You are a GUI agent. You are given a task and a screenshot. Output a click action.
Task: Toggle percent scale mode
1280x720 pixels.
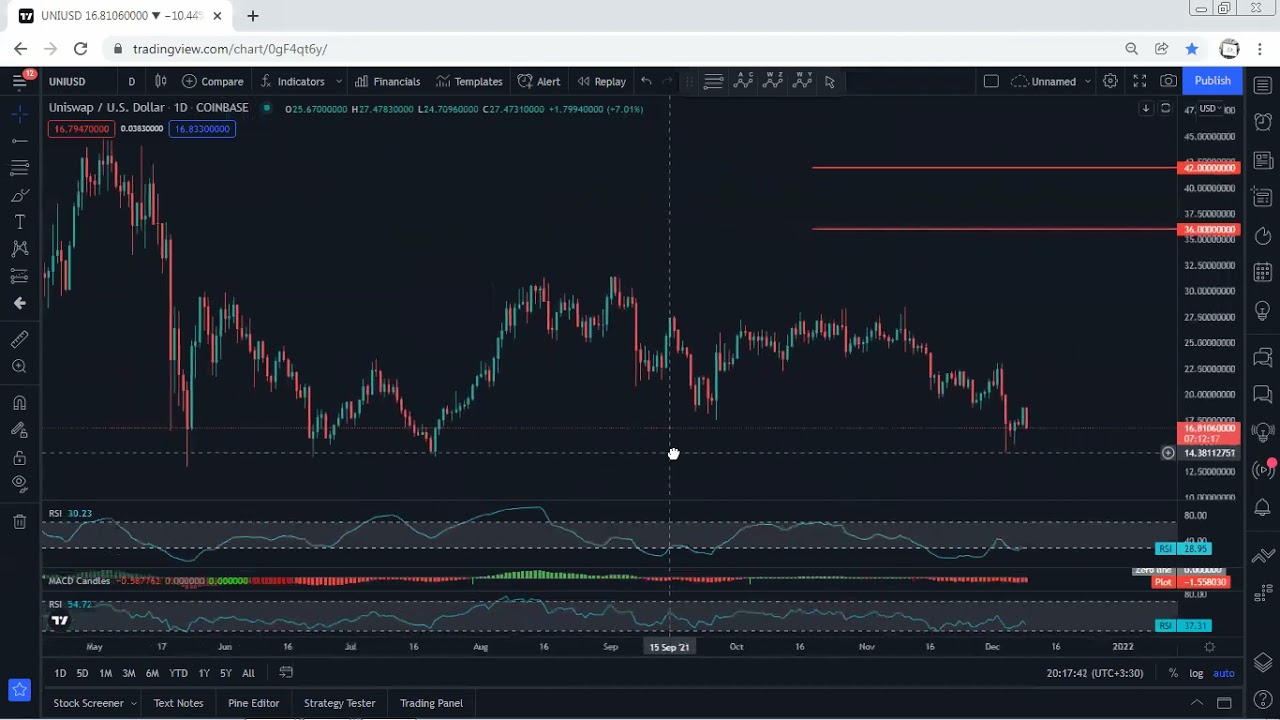pyautogui.click(x=1173, y=673)
